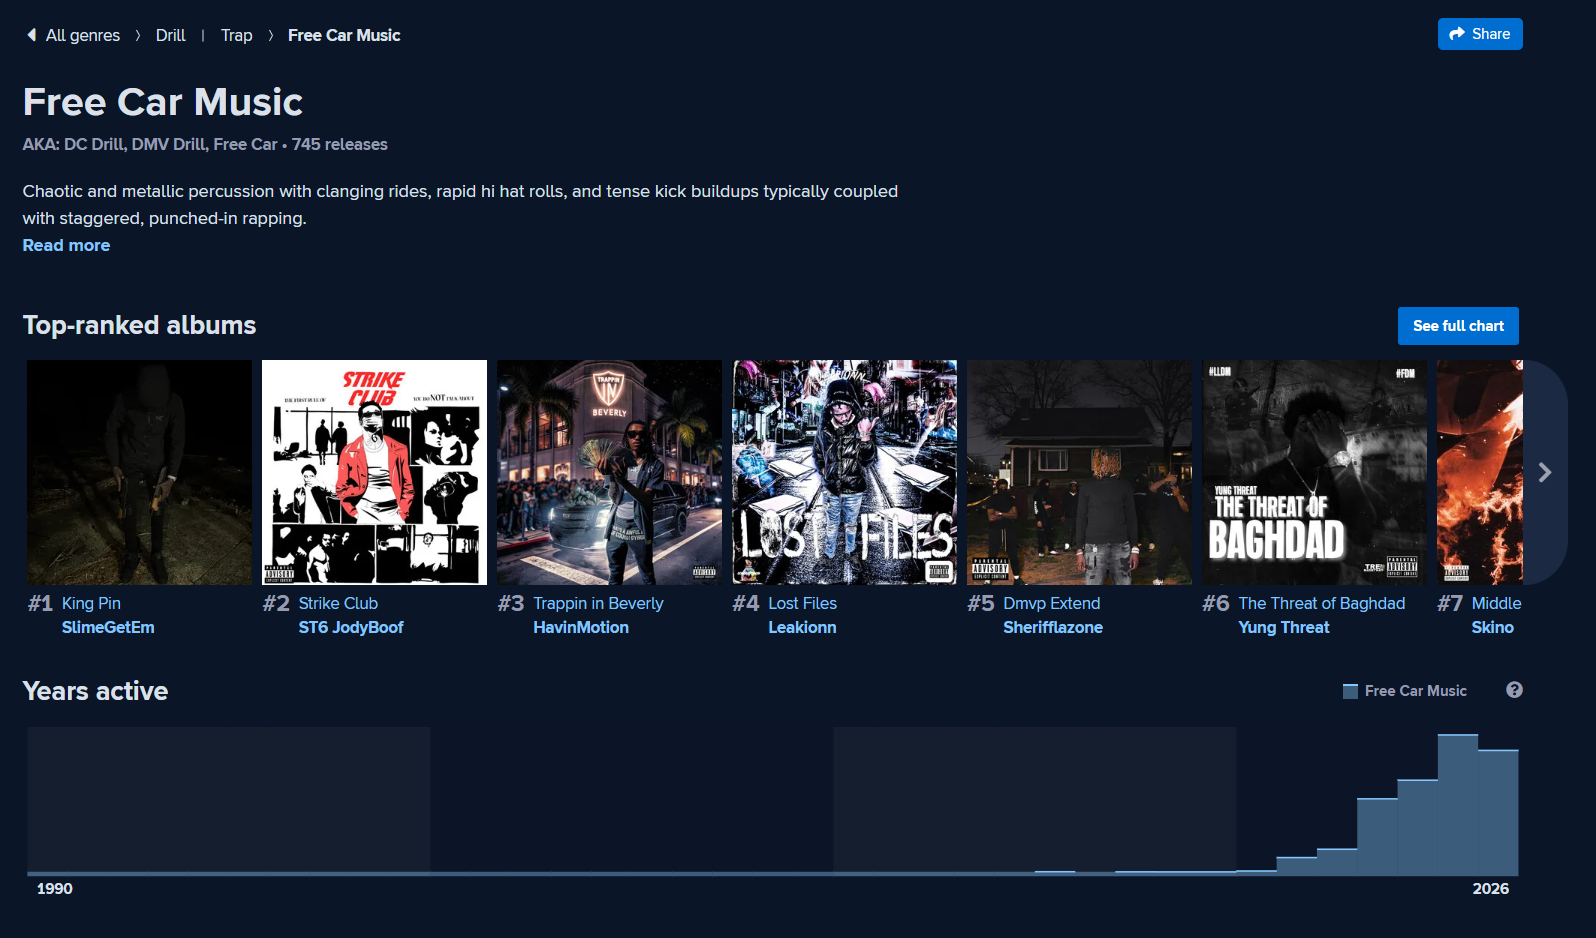This screenshot has width=1596, height=938.
Task: Open the Trappin in Beverly title
Action: [598, 603]
